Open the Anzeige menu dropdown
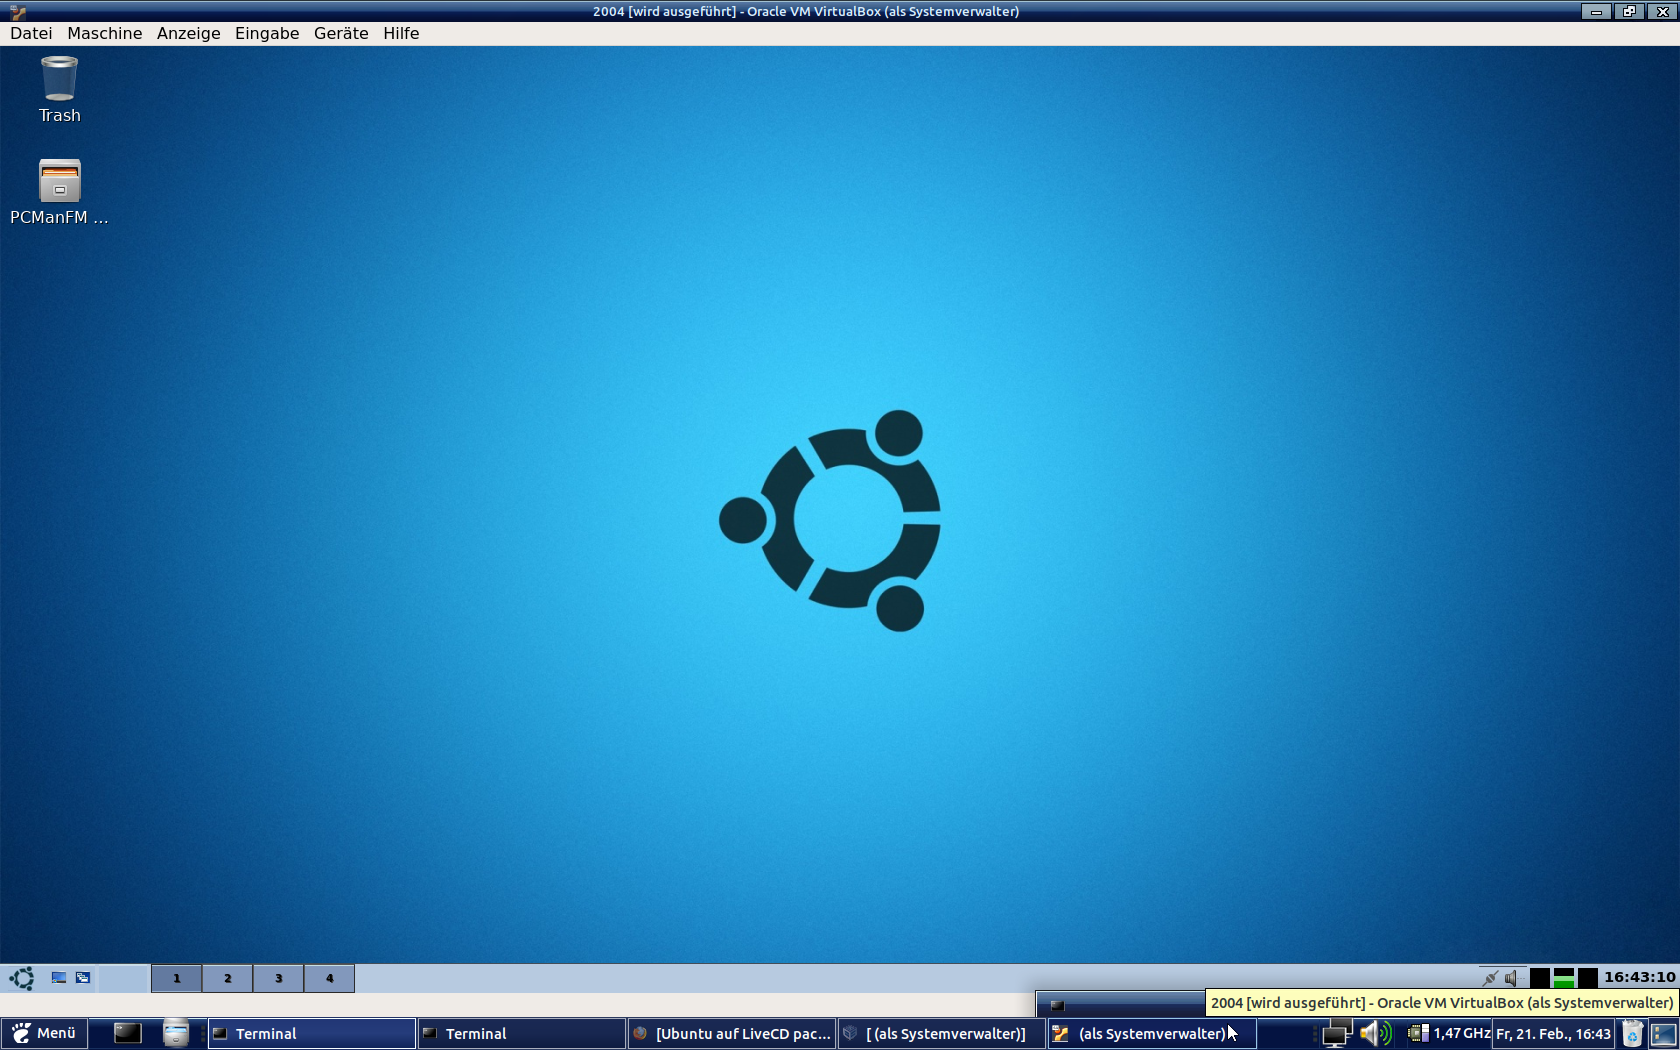 pos(188,33)
